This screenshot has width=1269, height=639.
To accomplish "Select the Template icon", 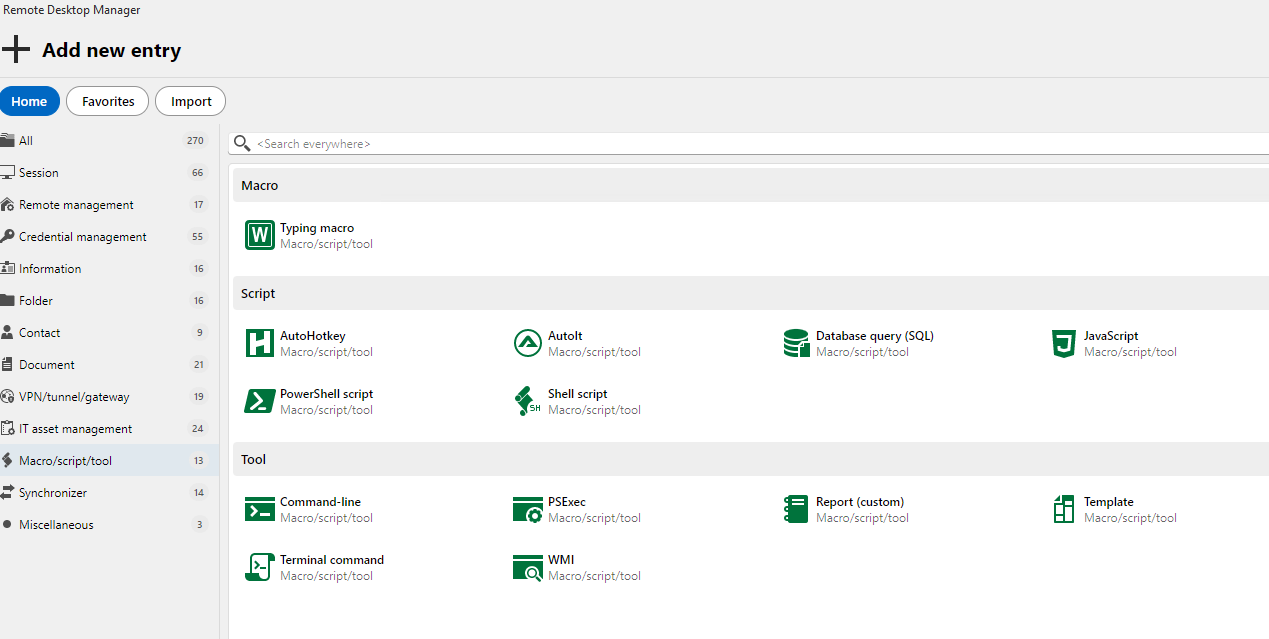I will [1064, 509].
